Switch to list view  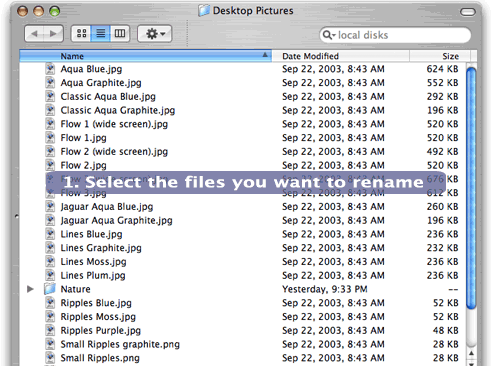(100, 33)
